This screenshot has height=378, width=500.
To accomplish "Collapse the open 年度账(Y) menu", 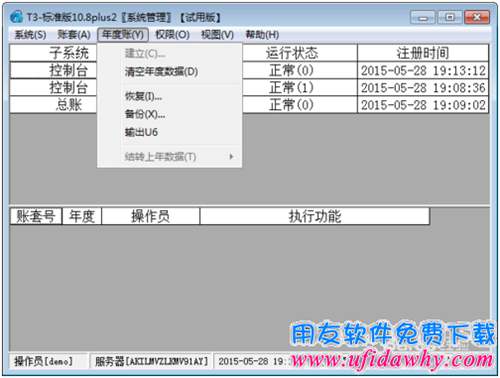I will point(123,35).
